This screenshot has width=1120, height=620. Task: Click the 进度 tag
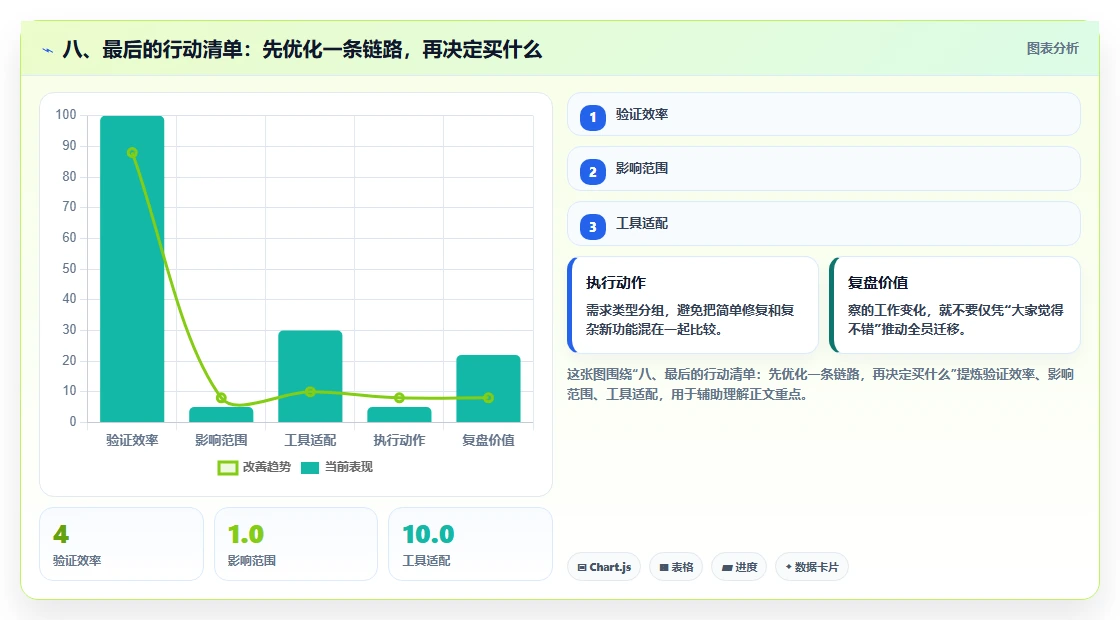point(739,567)
